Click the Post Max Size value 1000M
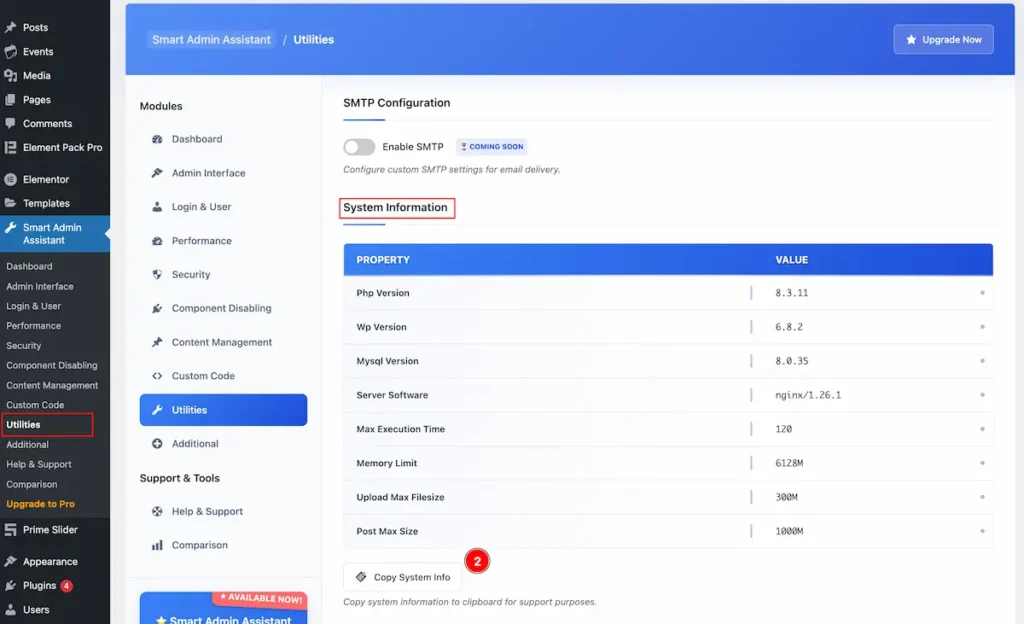 coord(789,531)
